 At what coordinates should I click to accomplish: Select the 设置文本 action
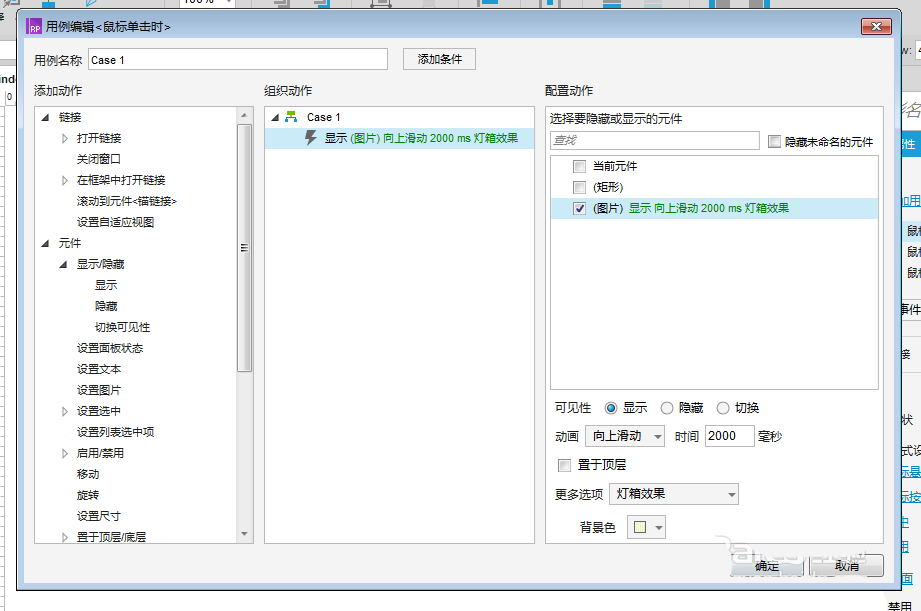click(x=99, y=370)
